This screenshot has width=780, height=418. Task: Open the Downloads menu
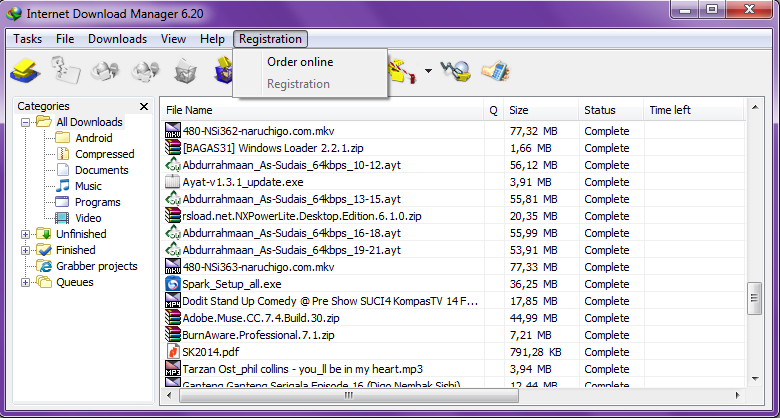click(117, 39)
